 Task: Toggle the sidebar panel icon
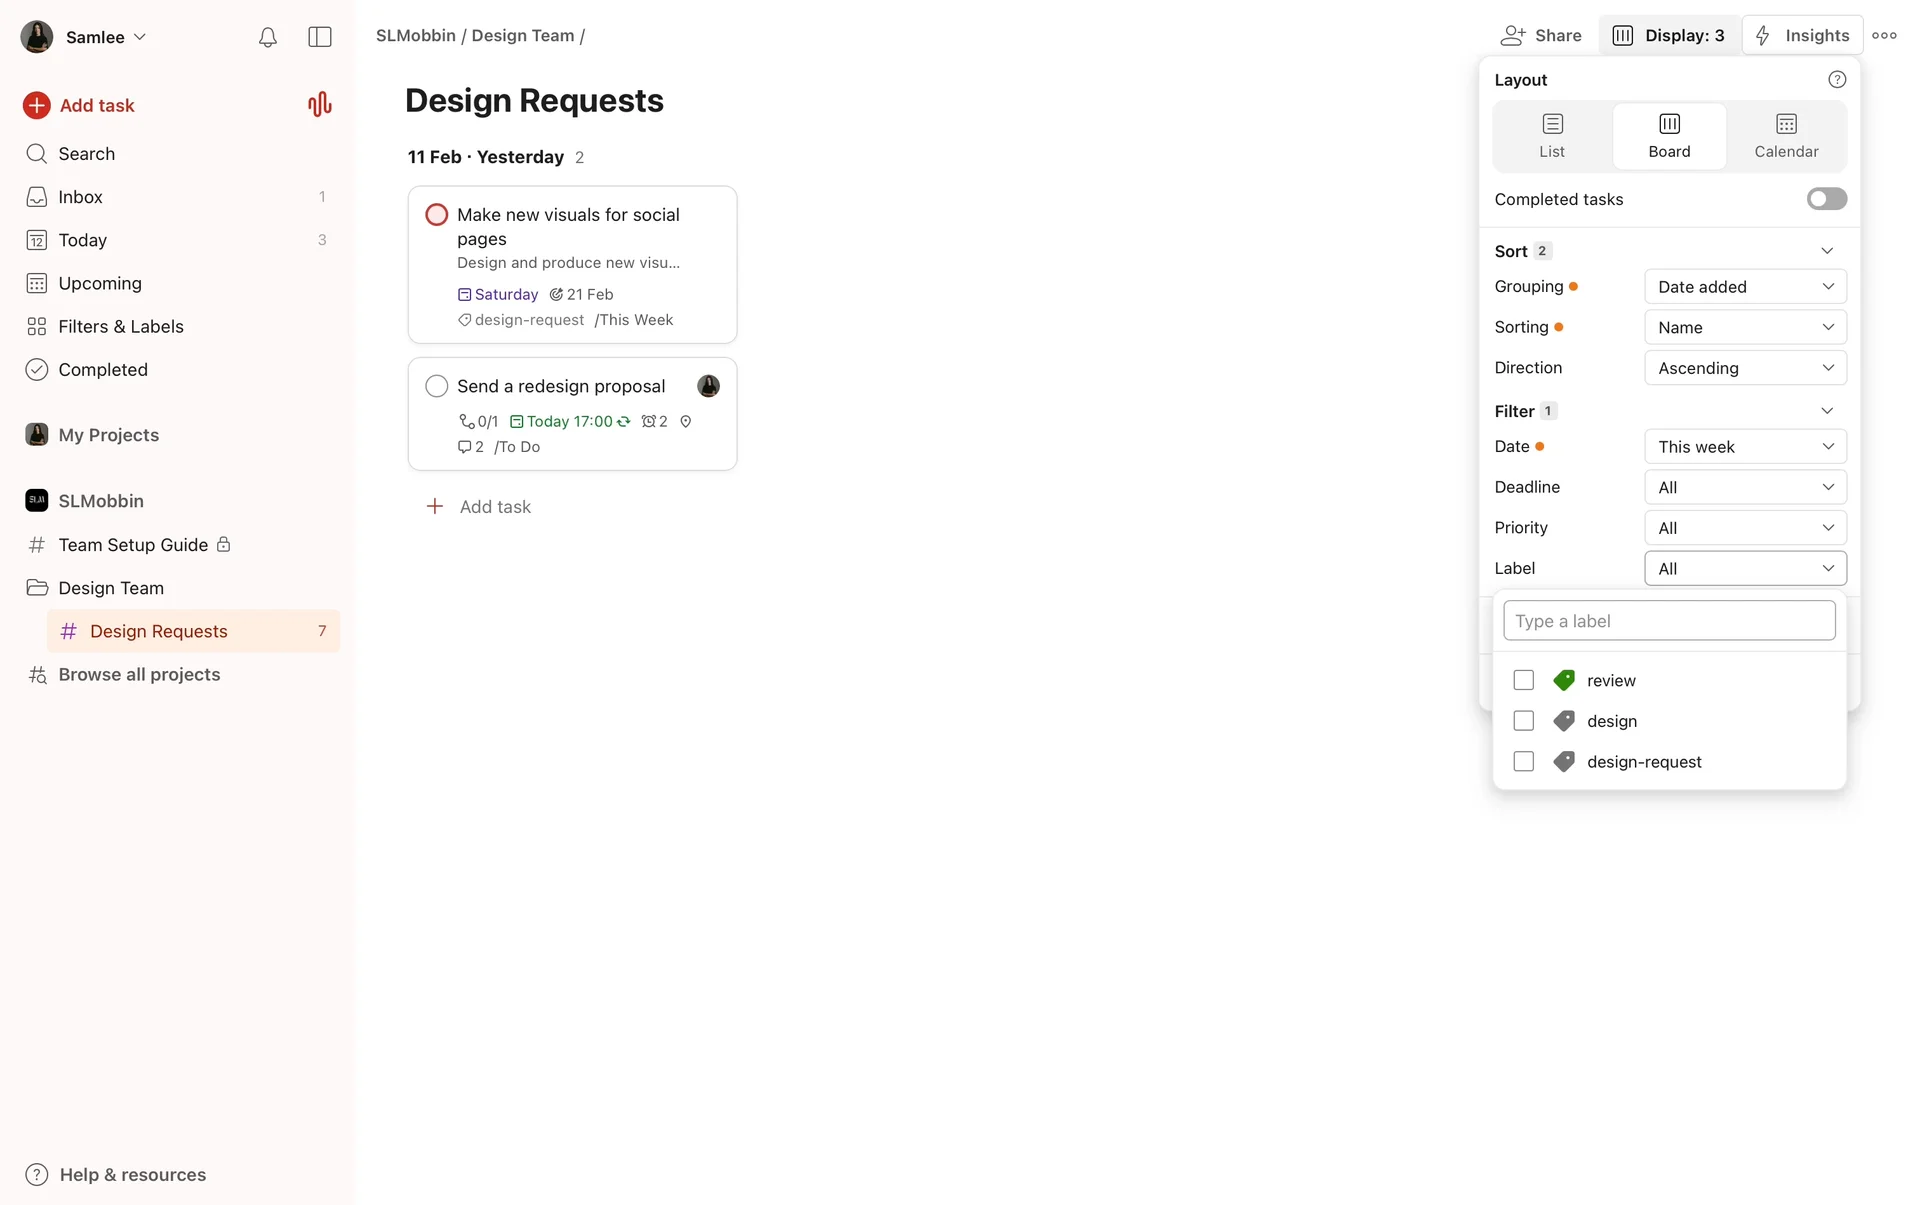(320, 37)
